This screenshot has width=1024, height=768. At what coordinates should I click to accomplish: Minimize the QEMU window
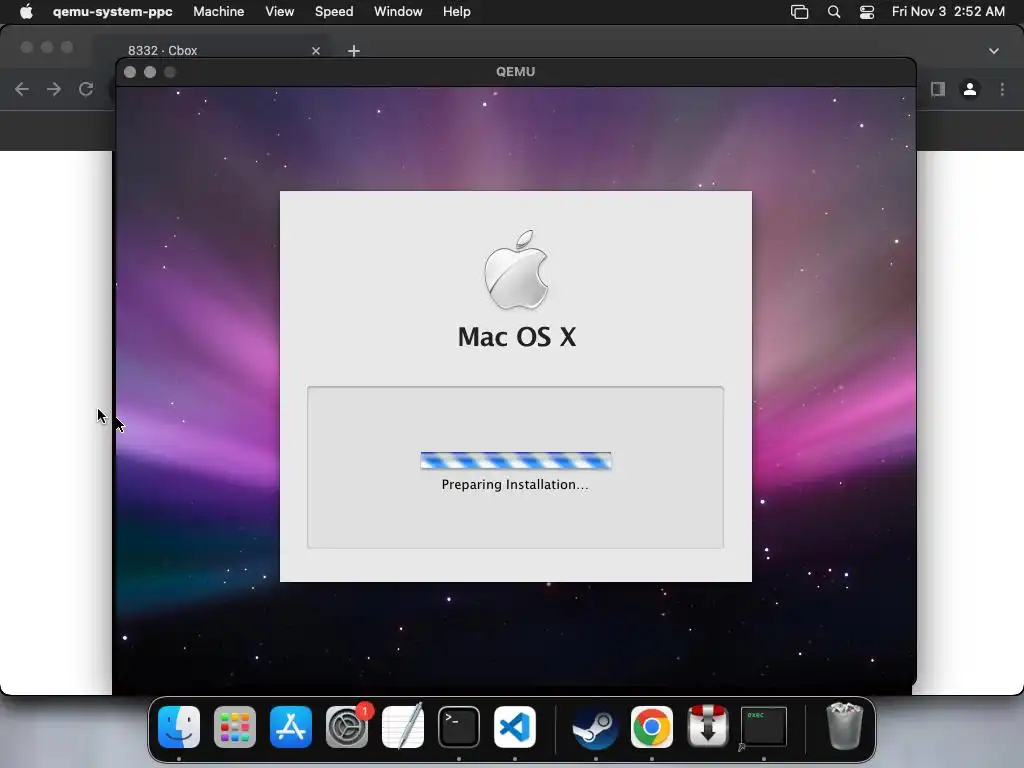150,72
